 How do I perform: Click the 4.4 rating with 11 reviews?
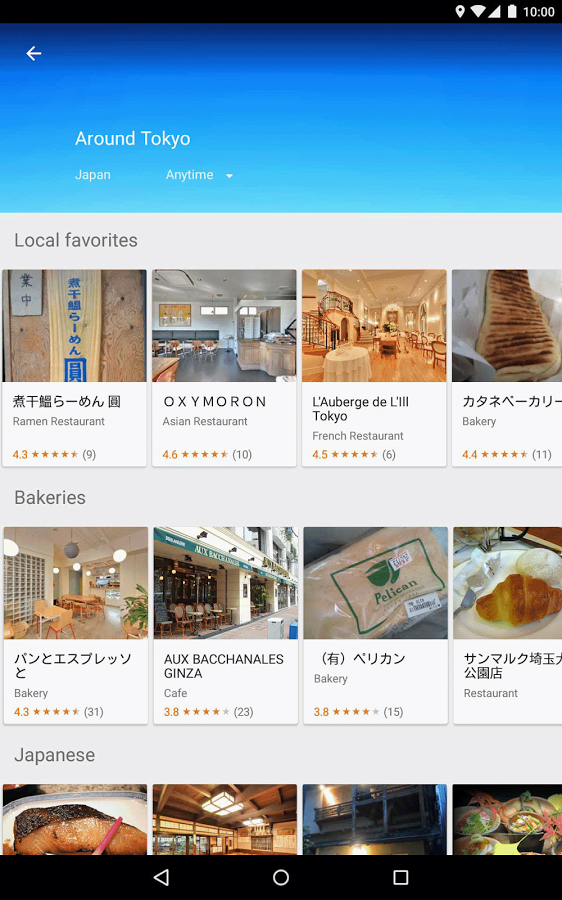tap(507, 455)
